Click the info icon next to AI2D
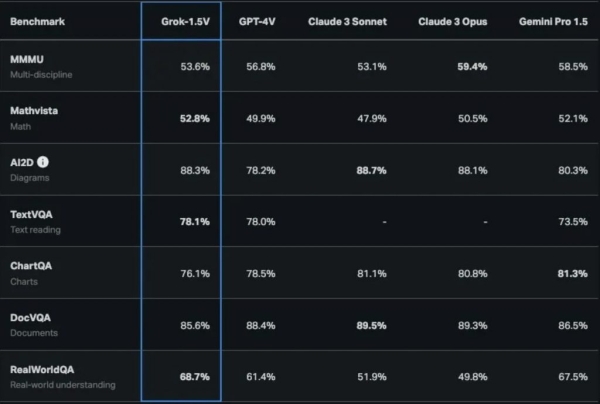600x404 pixels. click(43, 162)
